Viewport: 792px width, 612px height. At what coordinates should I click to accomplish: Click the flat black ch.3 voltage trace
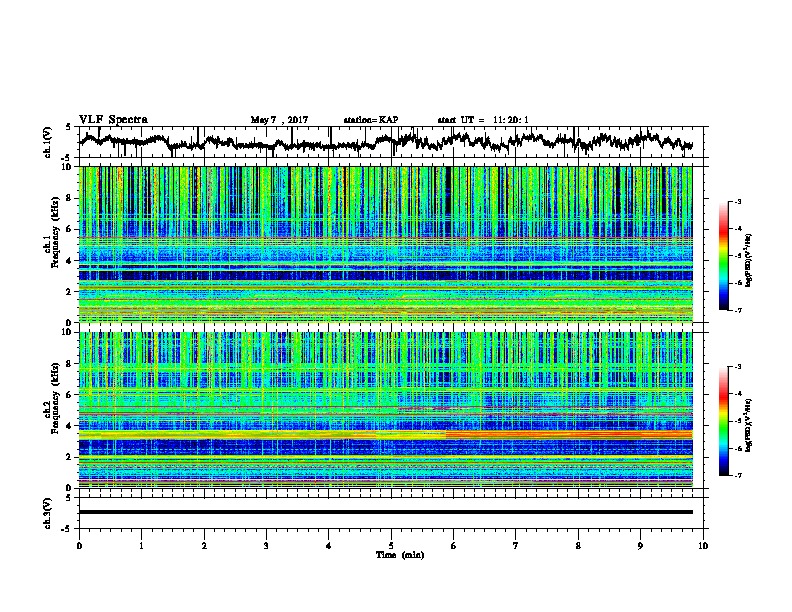[386, 512]
